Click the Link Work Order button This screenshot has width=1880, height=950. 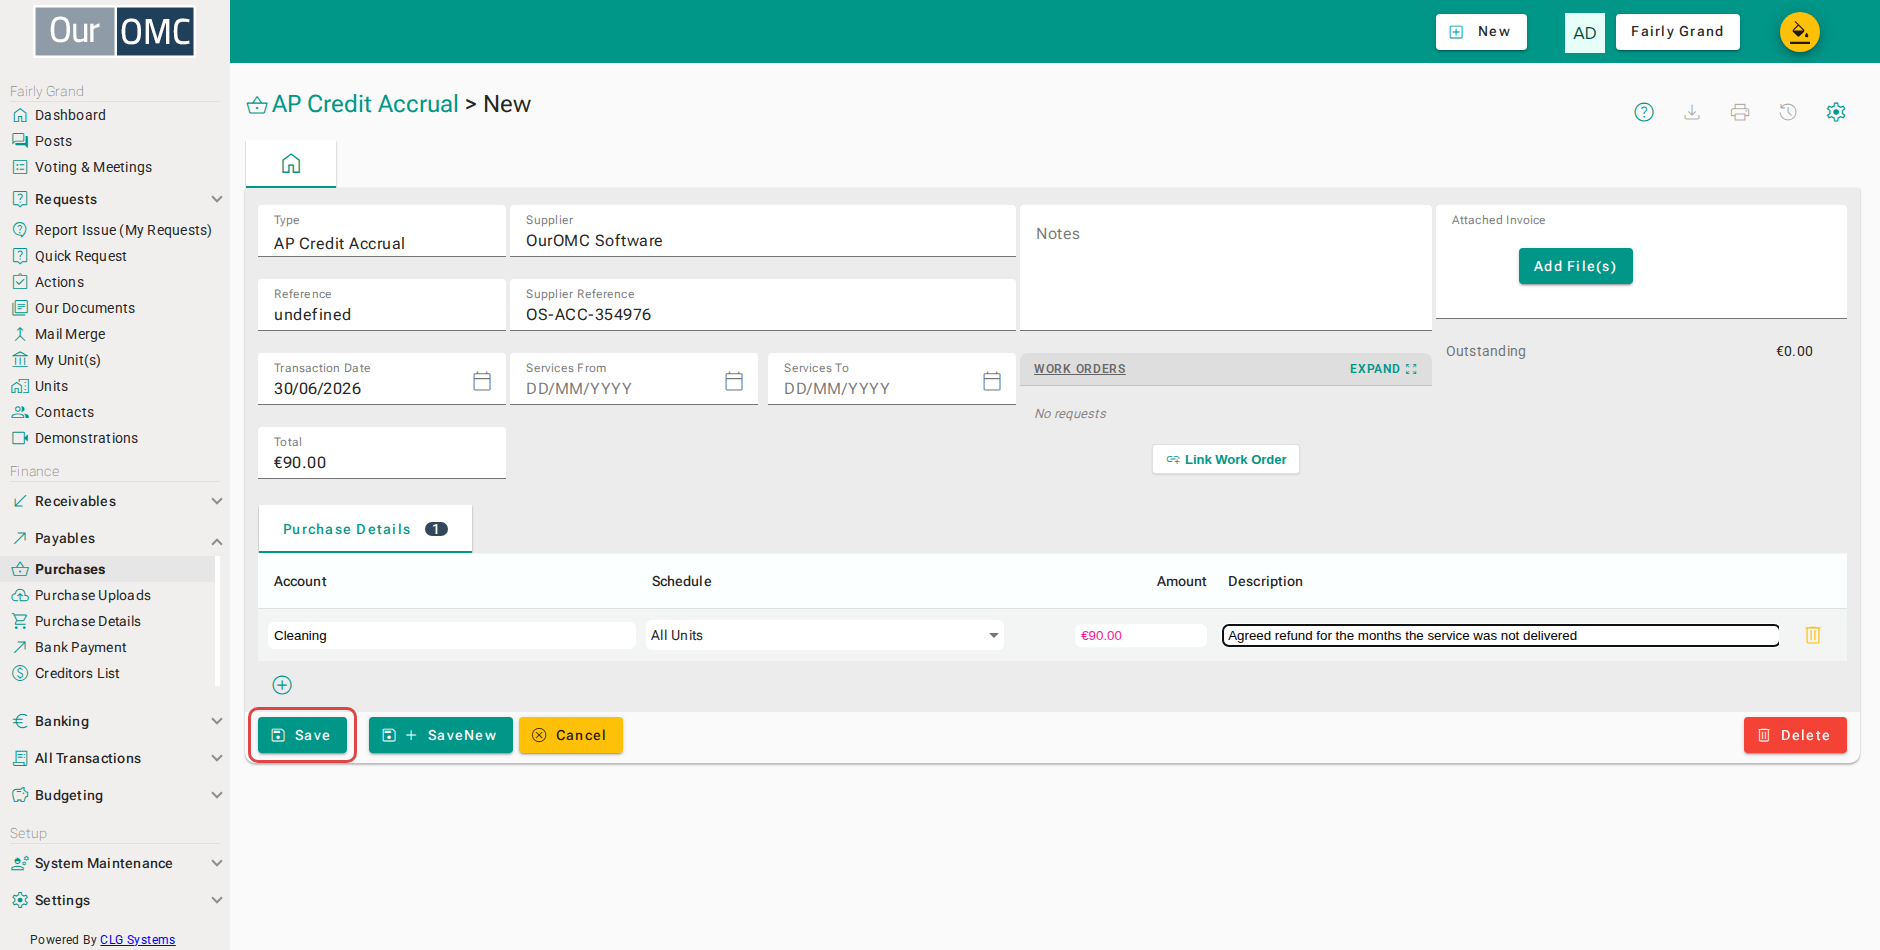[x=1226, y=460]
